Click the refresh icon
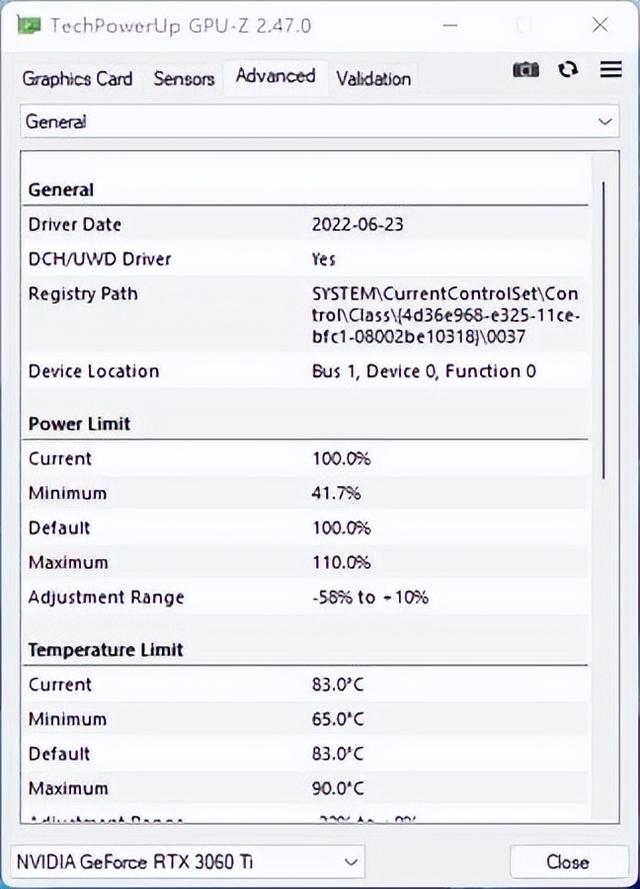This screenshot has height=889, width=640. point(568,70)
